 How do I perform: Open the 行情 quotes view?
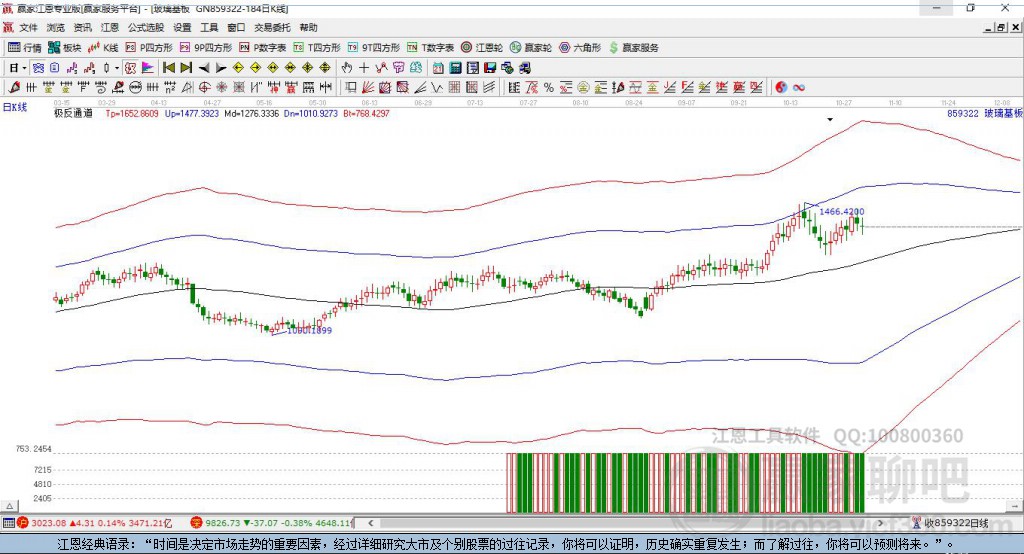click(25, 47)
